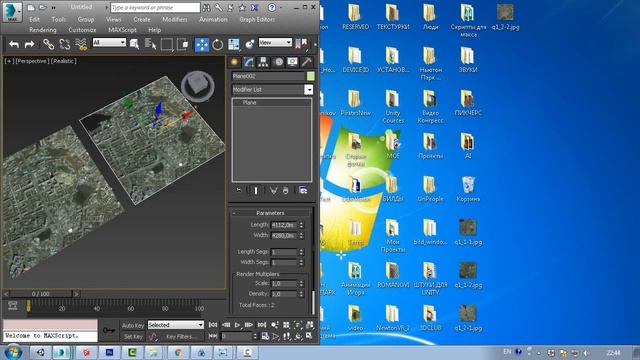Open the Motion command panel tab
The image size is (640, 360).
(x=278, y=62)
